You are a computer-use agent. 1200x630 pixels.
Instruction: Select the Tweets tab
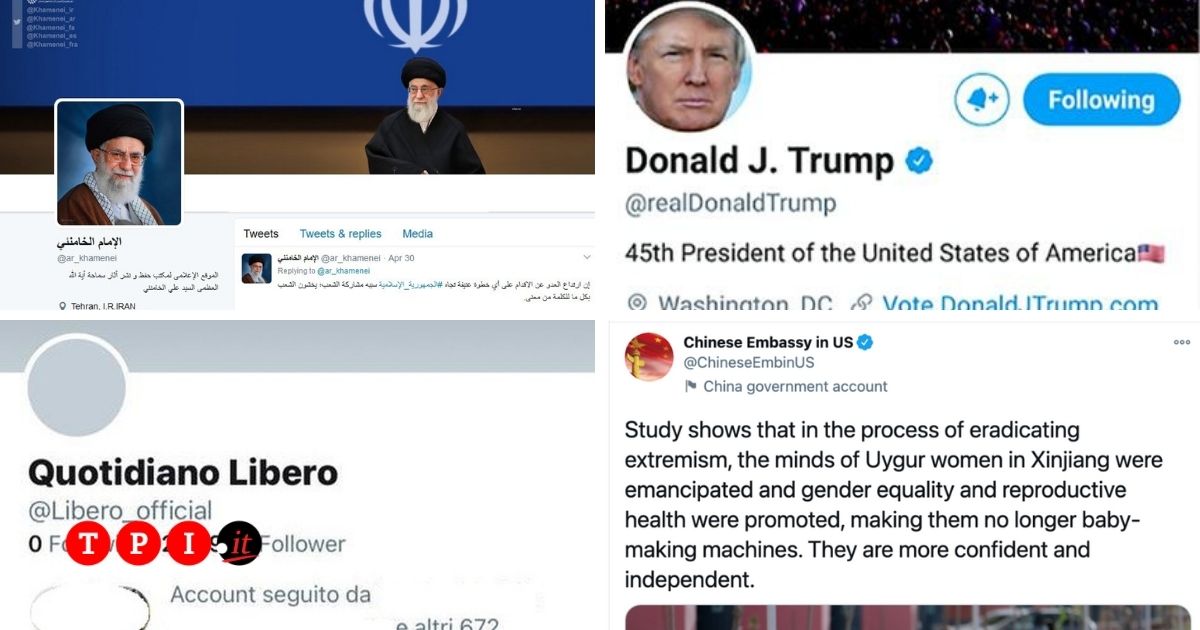tap(261, 234)
